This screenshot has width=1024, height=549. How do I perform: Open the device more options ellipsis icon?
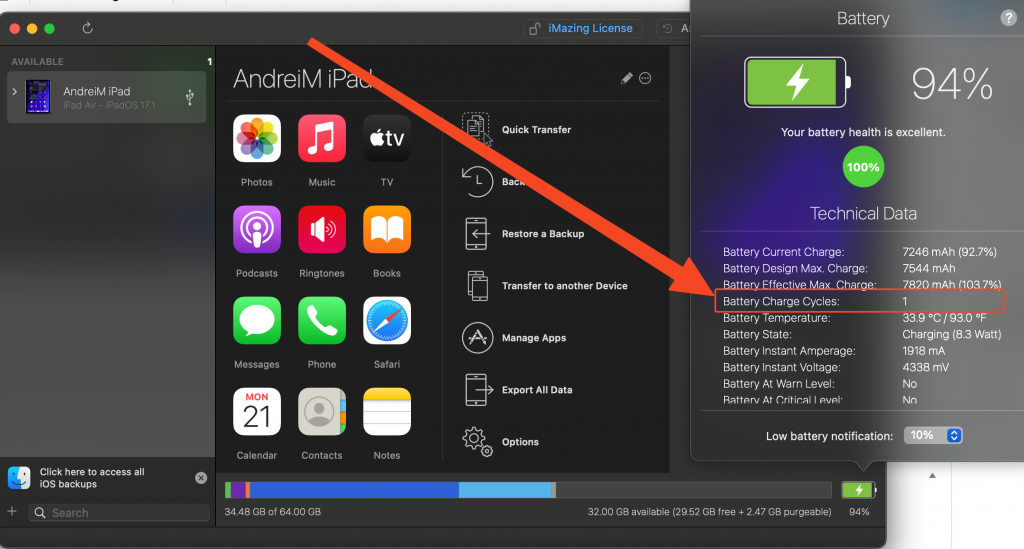pos(645,78)
